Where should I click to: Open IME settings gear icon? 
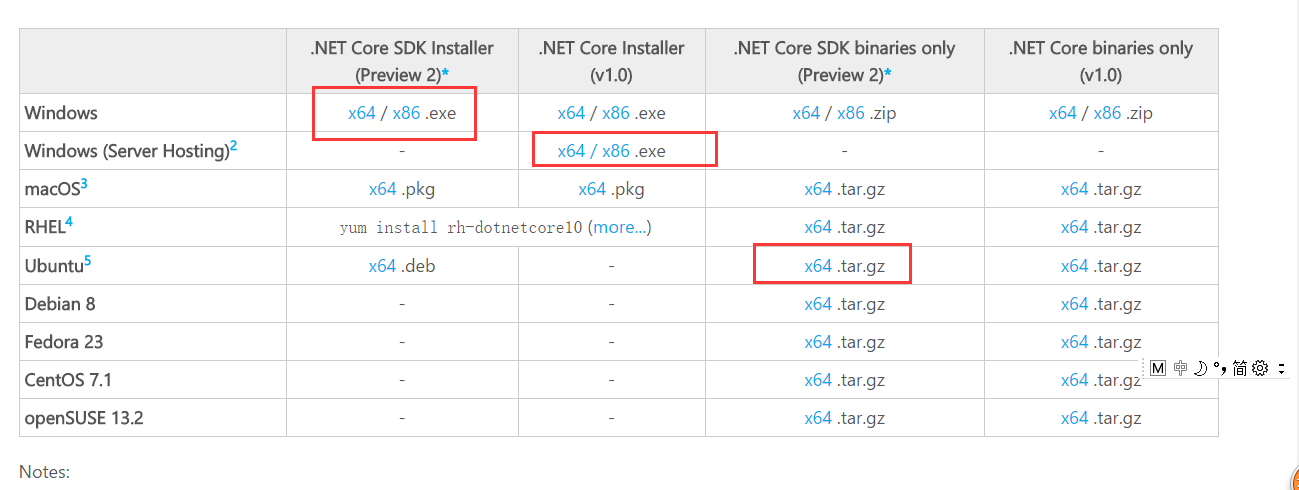(1260, 368)
